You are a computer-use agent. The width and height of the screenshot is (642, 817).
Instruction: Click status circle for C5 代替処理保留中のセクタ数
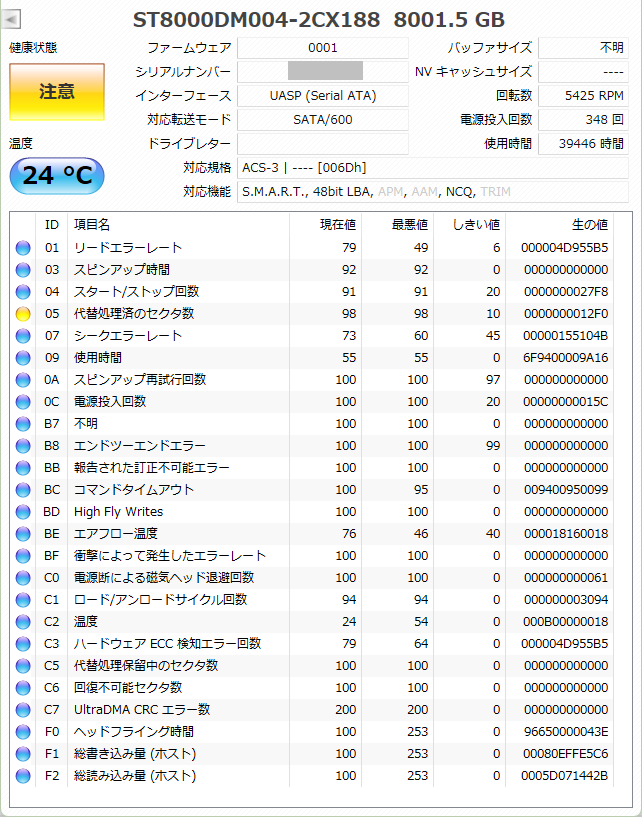[23, 666]
